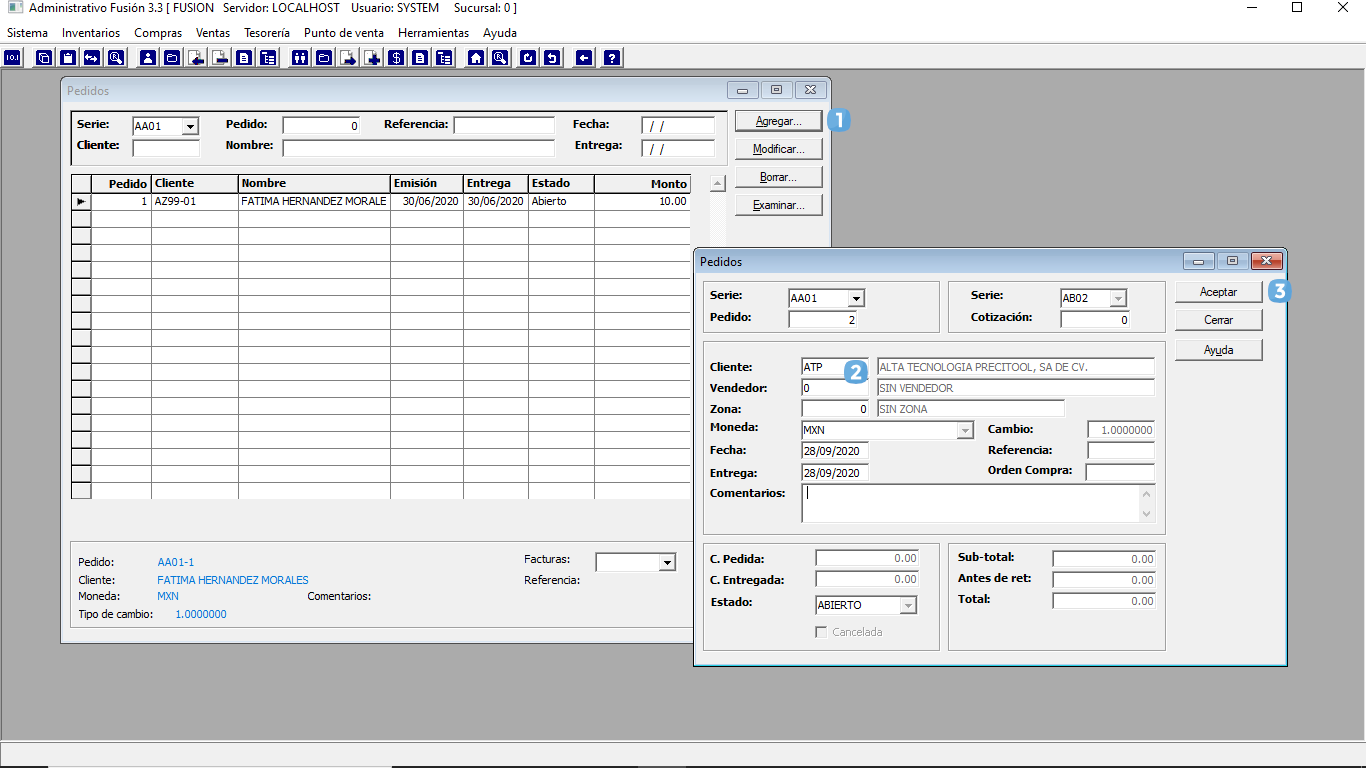Click the question mark help toolbar icon
Image resolution: width=1366 pixels, height=768 pixels.
pyautogui.click(x=612, y=58)
